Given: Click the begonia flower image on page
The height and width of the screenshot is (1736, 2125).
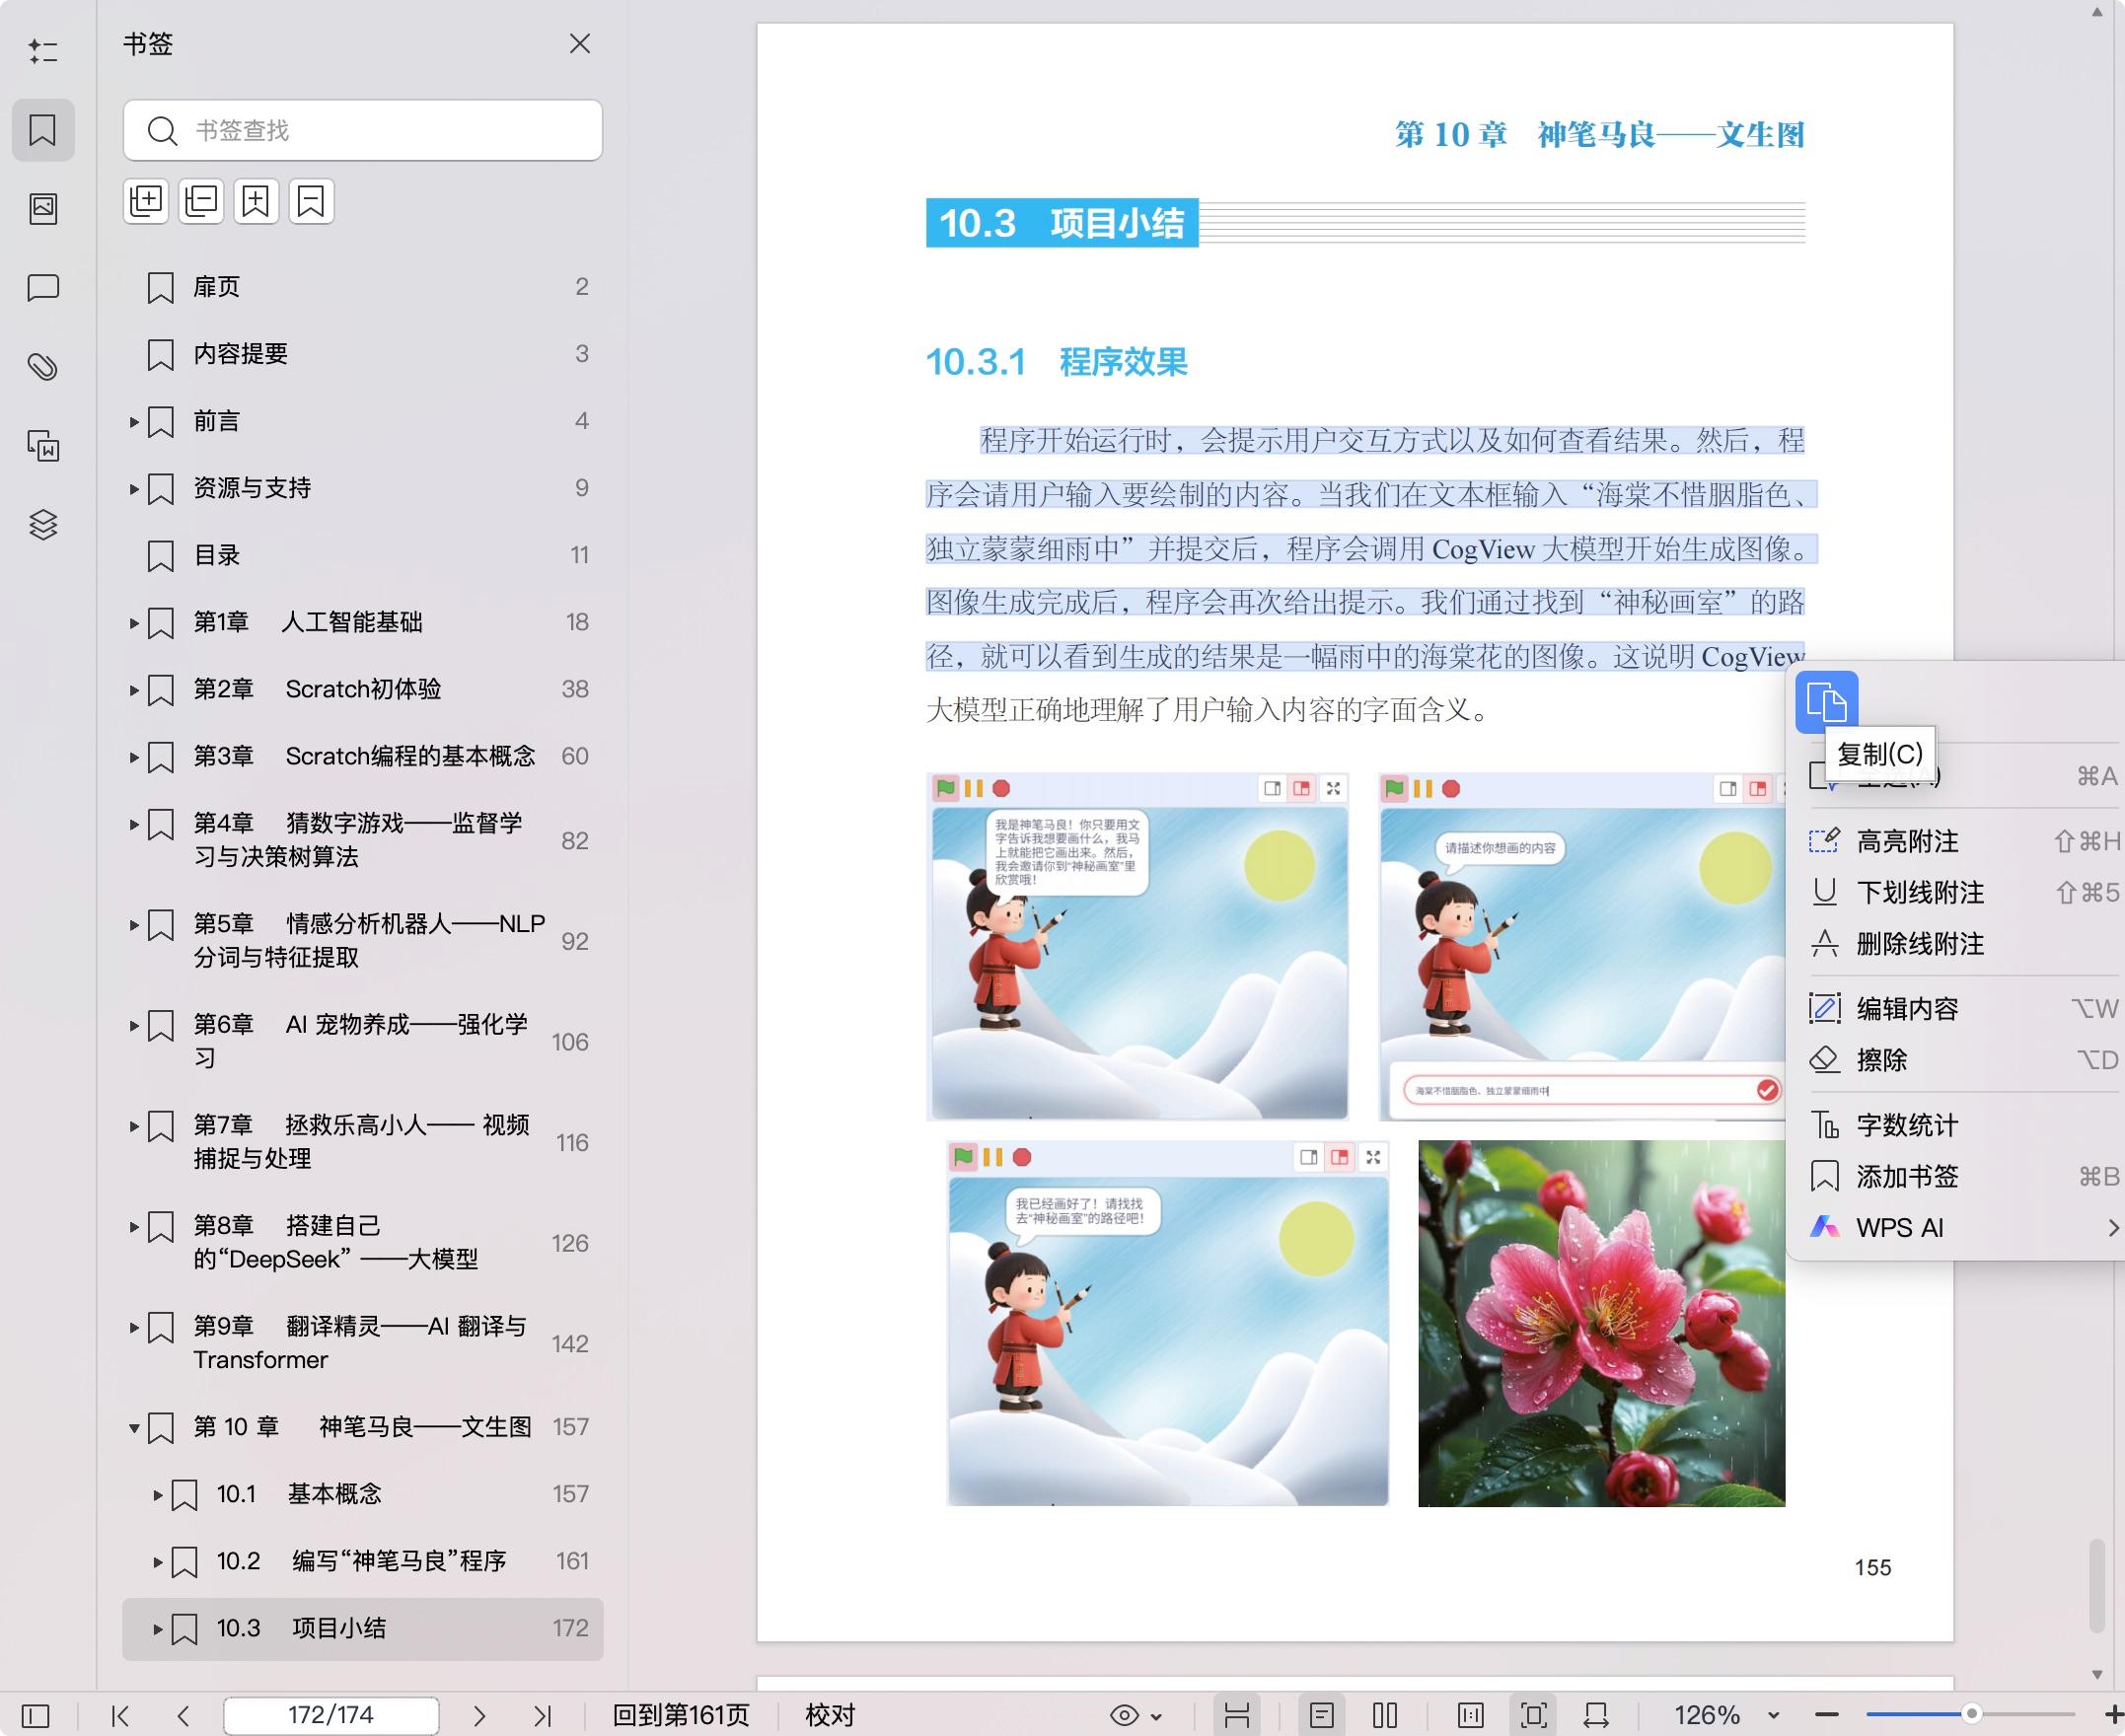Looking at the screenshot, I should 1601,1323.
